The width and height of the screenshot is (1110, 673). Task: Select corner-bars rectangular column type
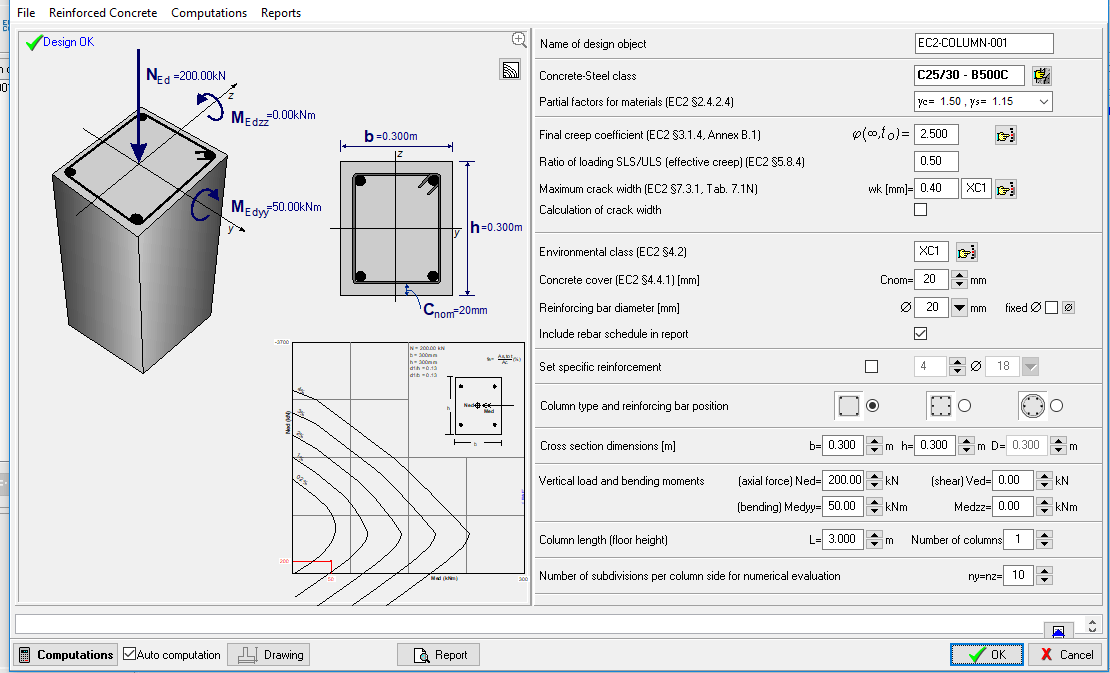click(873, 405)
